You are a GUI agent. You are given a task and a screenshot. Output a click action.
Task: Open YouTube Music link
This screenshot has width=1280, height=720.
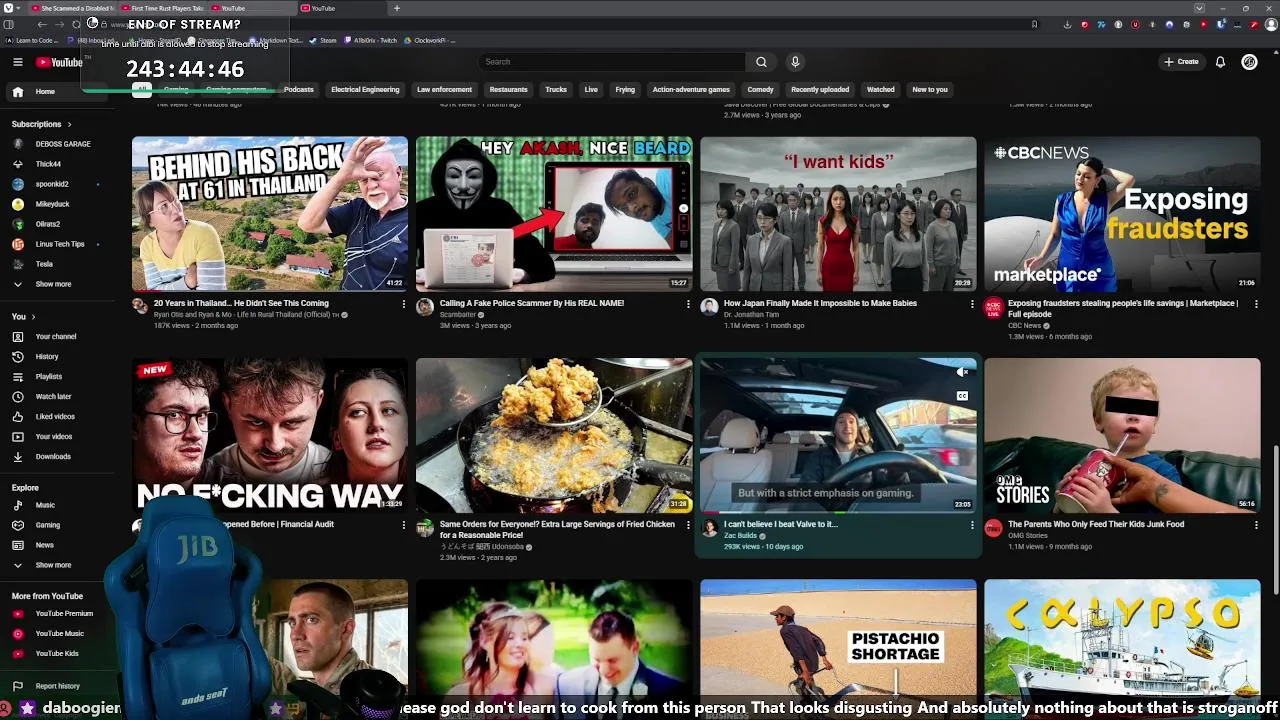(x=62, y=633)
